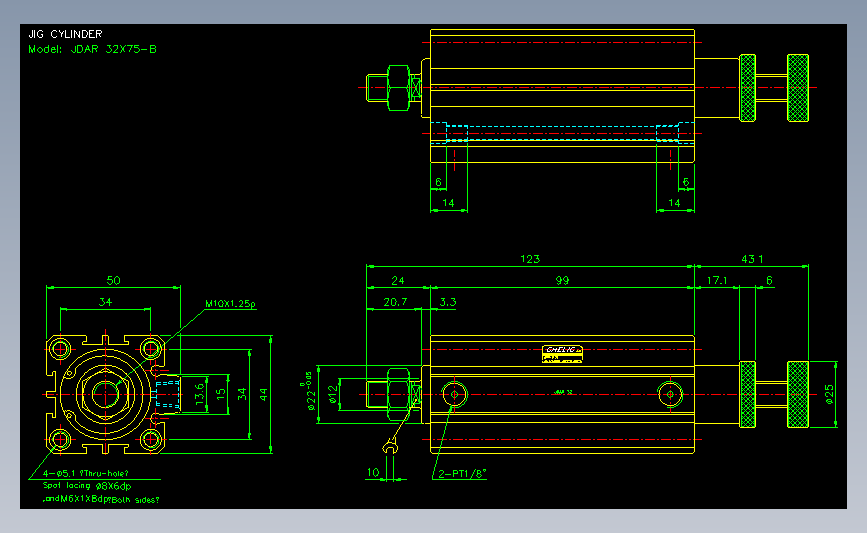
Task: Select the 2-PT1/8" port callout
Action: [x=462, y=473]
